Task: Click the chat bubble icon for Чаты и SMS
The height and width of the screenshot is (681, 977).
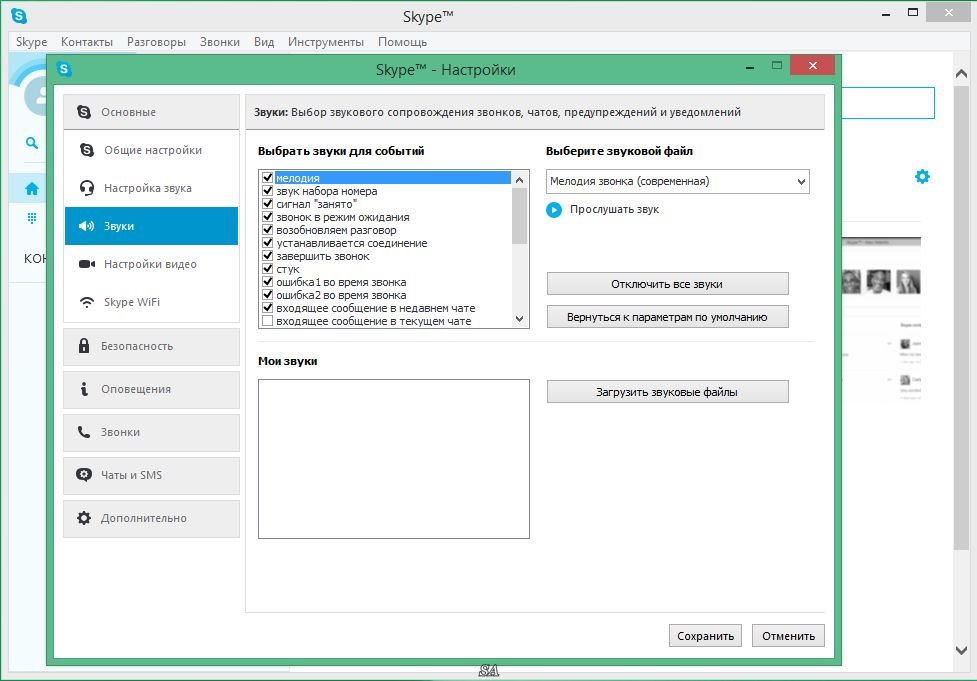Action: pyautogui.click(x=84, y=475)
